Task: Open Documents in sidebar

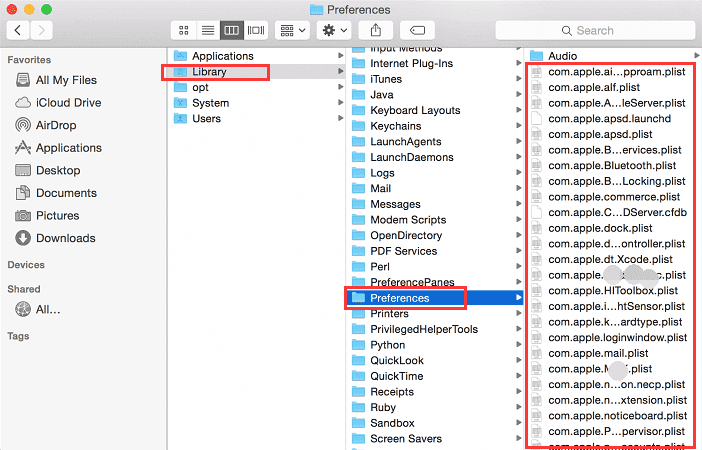Action: click(56, 193)
